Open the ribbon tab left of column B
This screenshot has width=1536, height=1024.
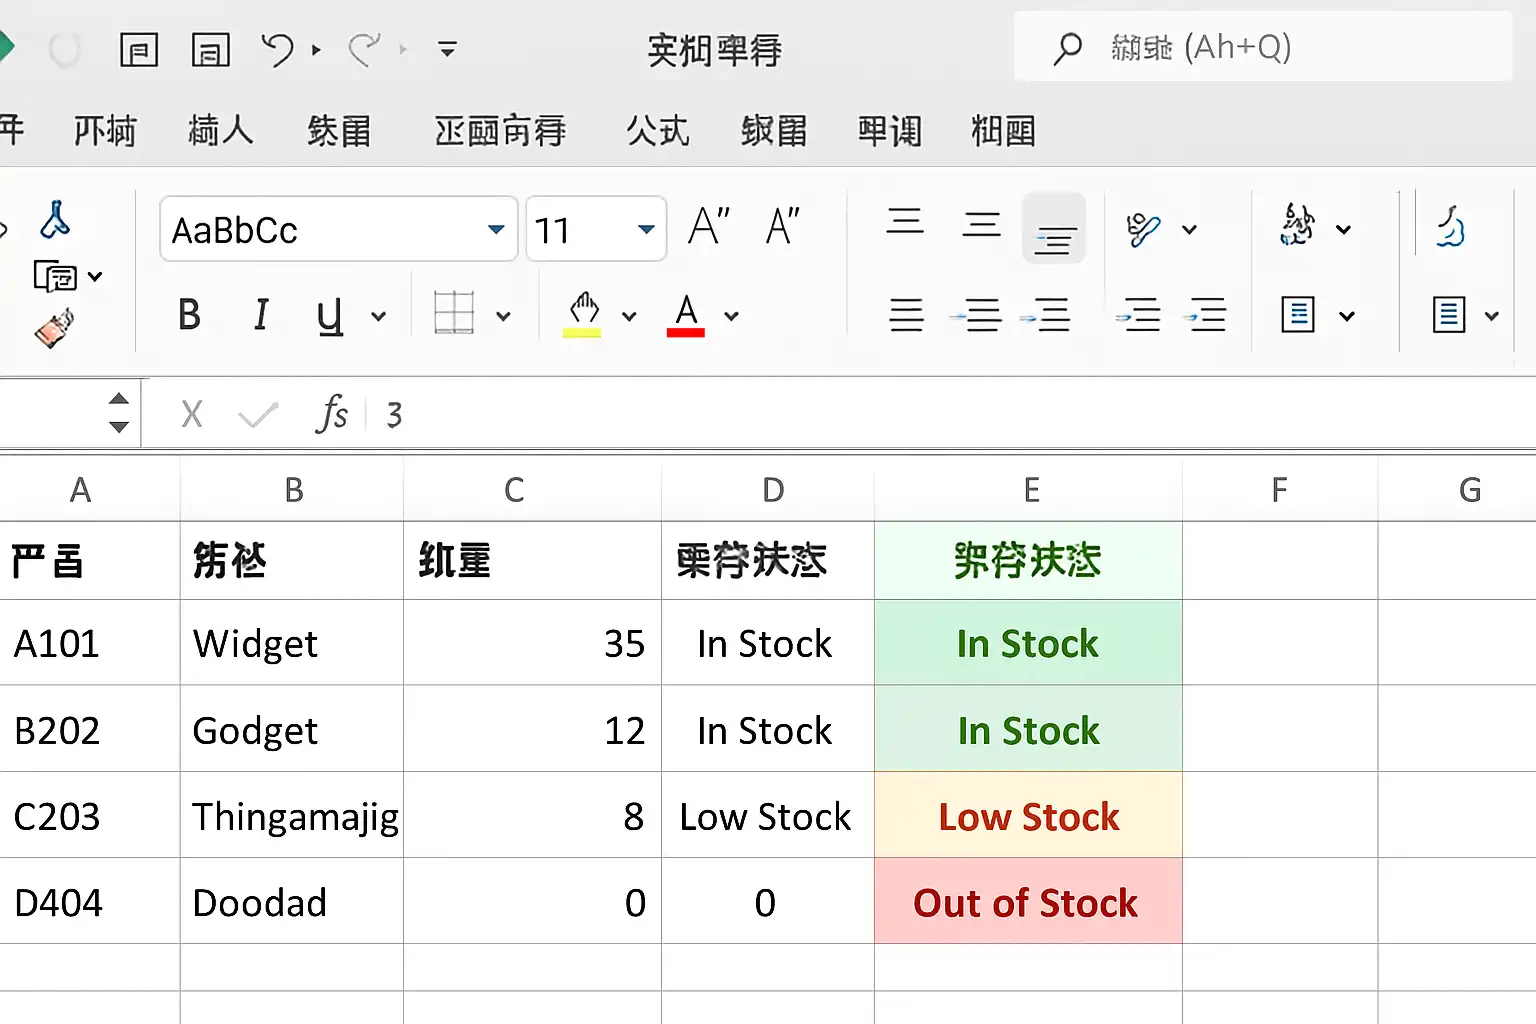pyautogui.click(x=220, y=130)
